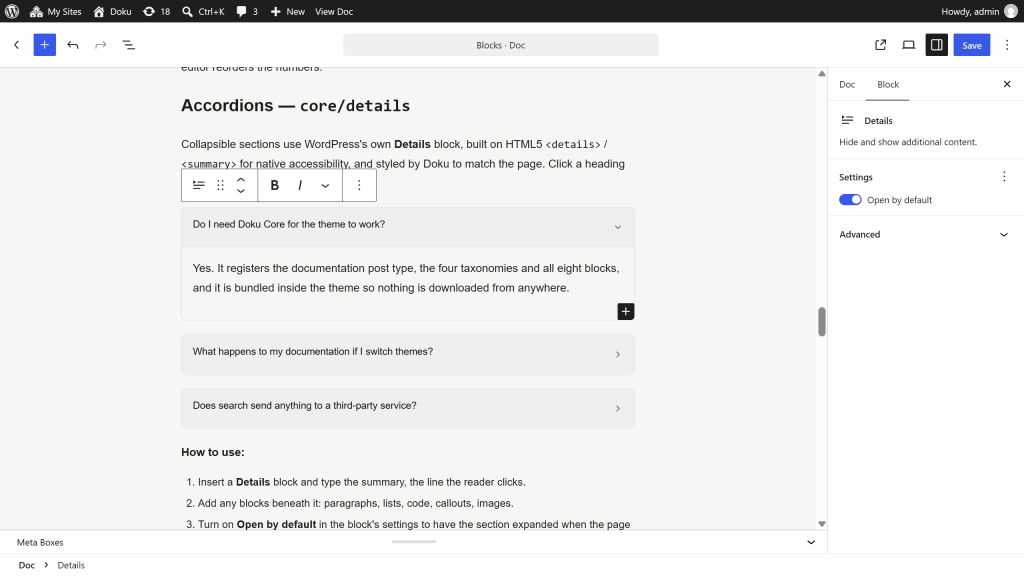This screenshot has width=1024, height=576.
Task: Open editor Options menu
Action: pos(1007,45)
